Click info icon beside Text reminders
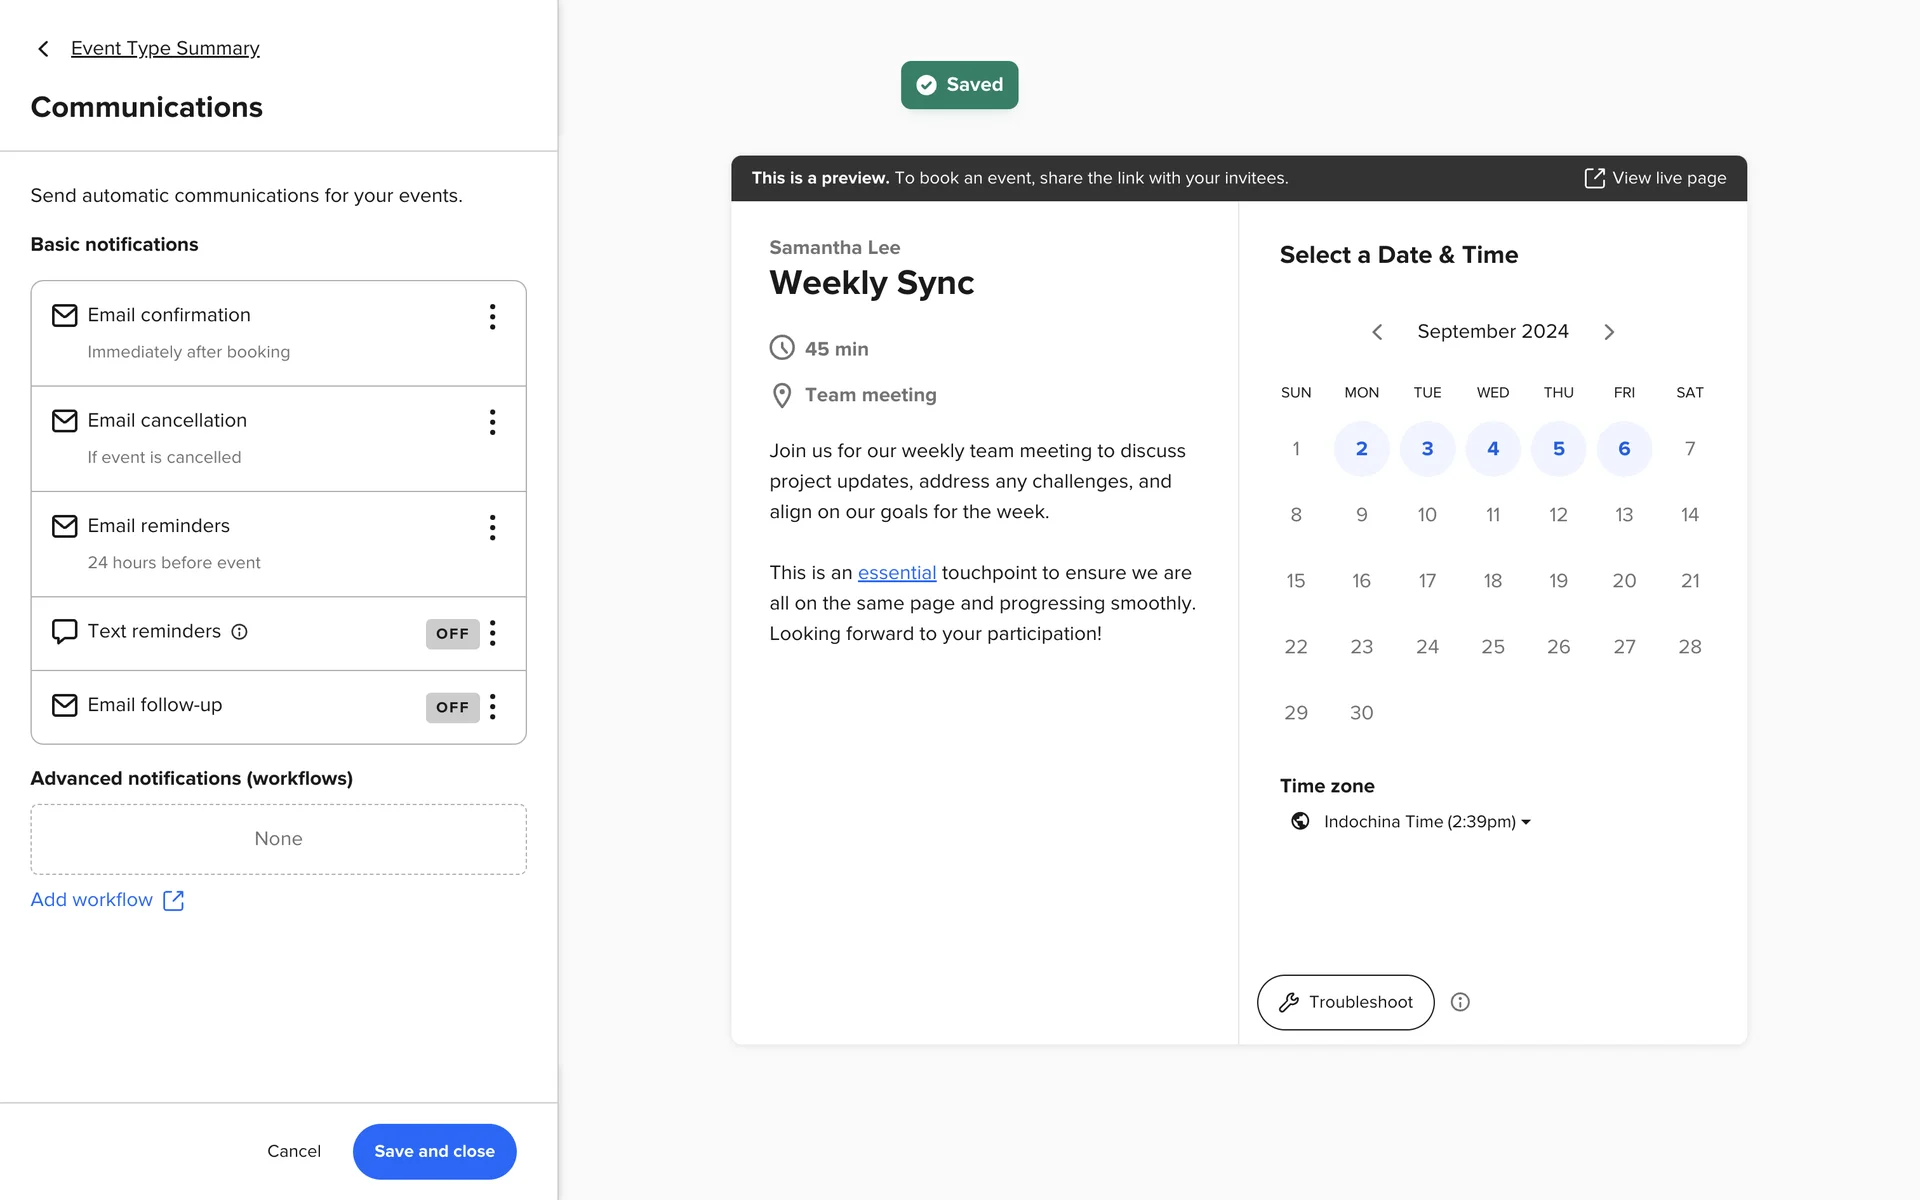This screenshot has height=1200, width=1920. pos(239,632)
